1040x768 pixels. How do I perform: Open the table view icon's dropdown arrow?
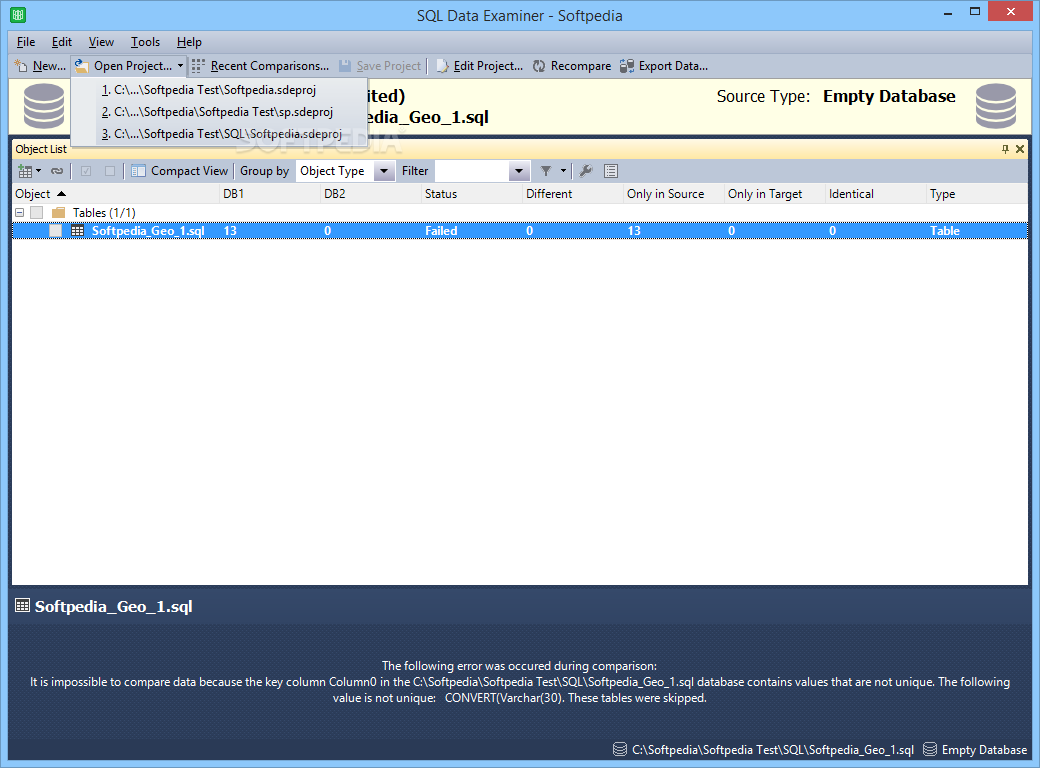38,171
